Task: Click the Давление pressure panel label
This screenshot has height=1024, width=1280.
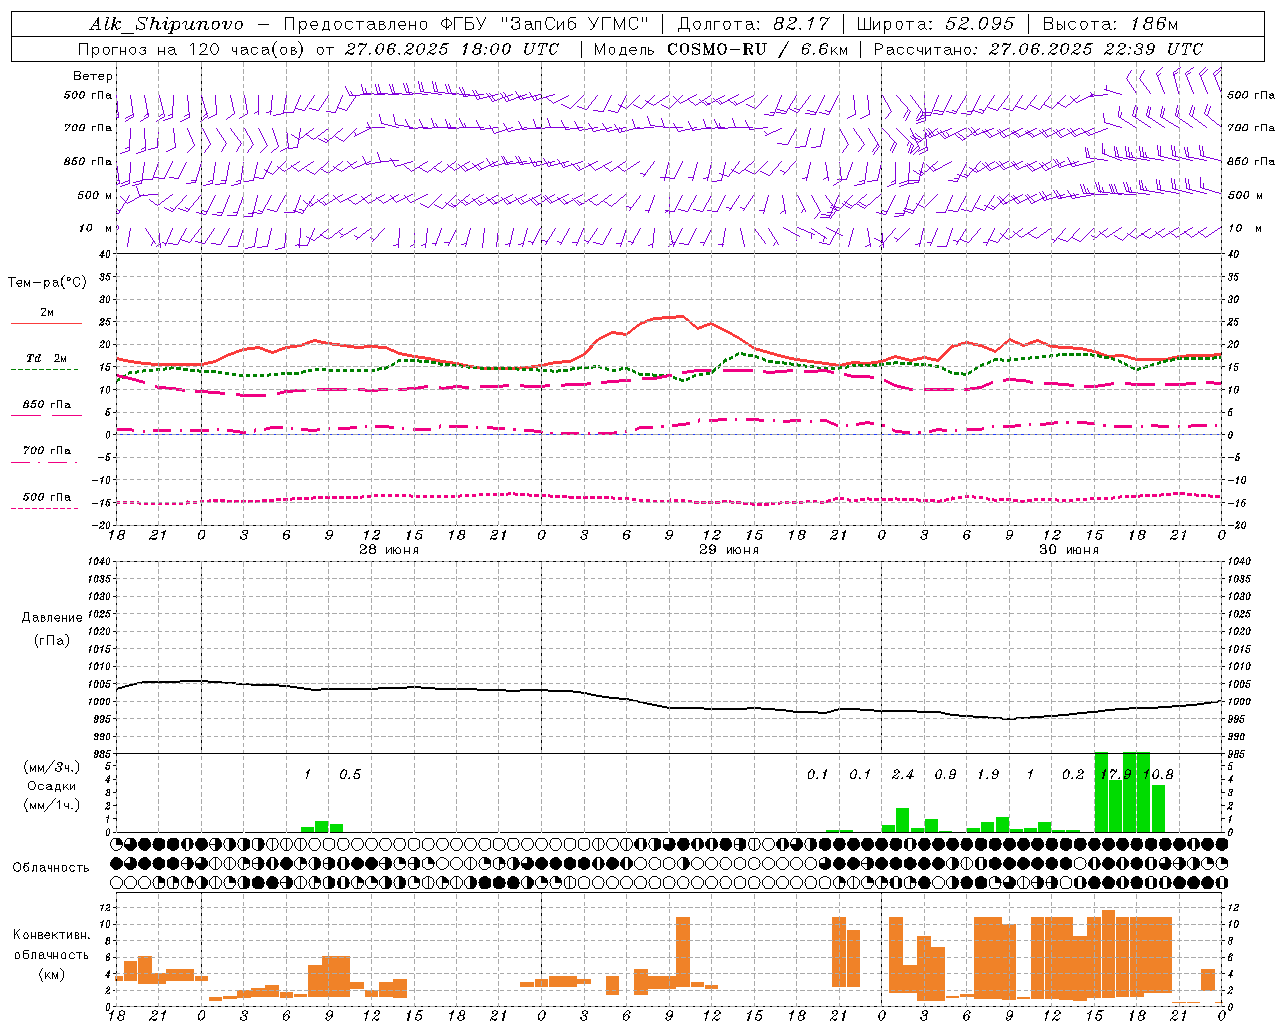Action: pyautogui.click(x=52, y=618)
